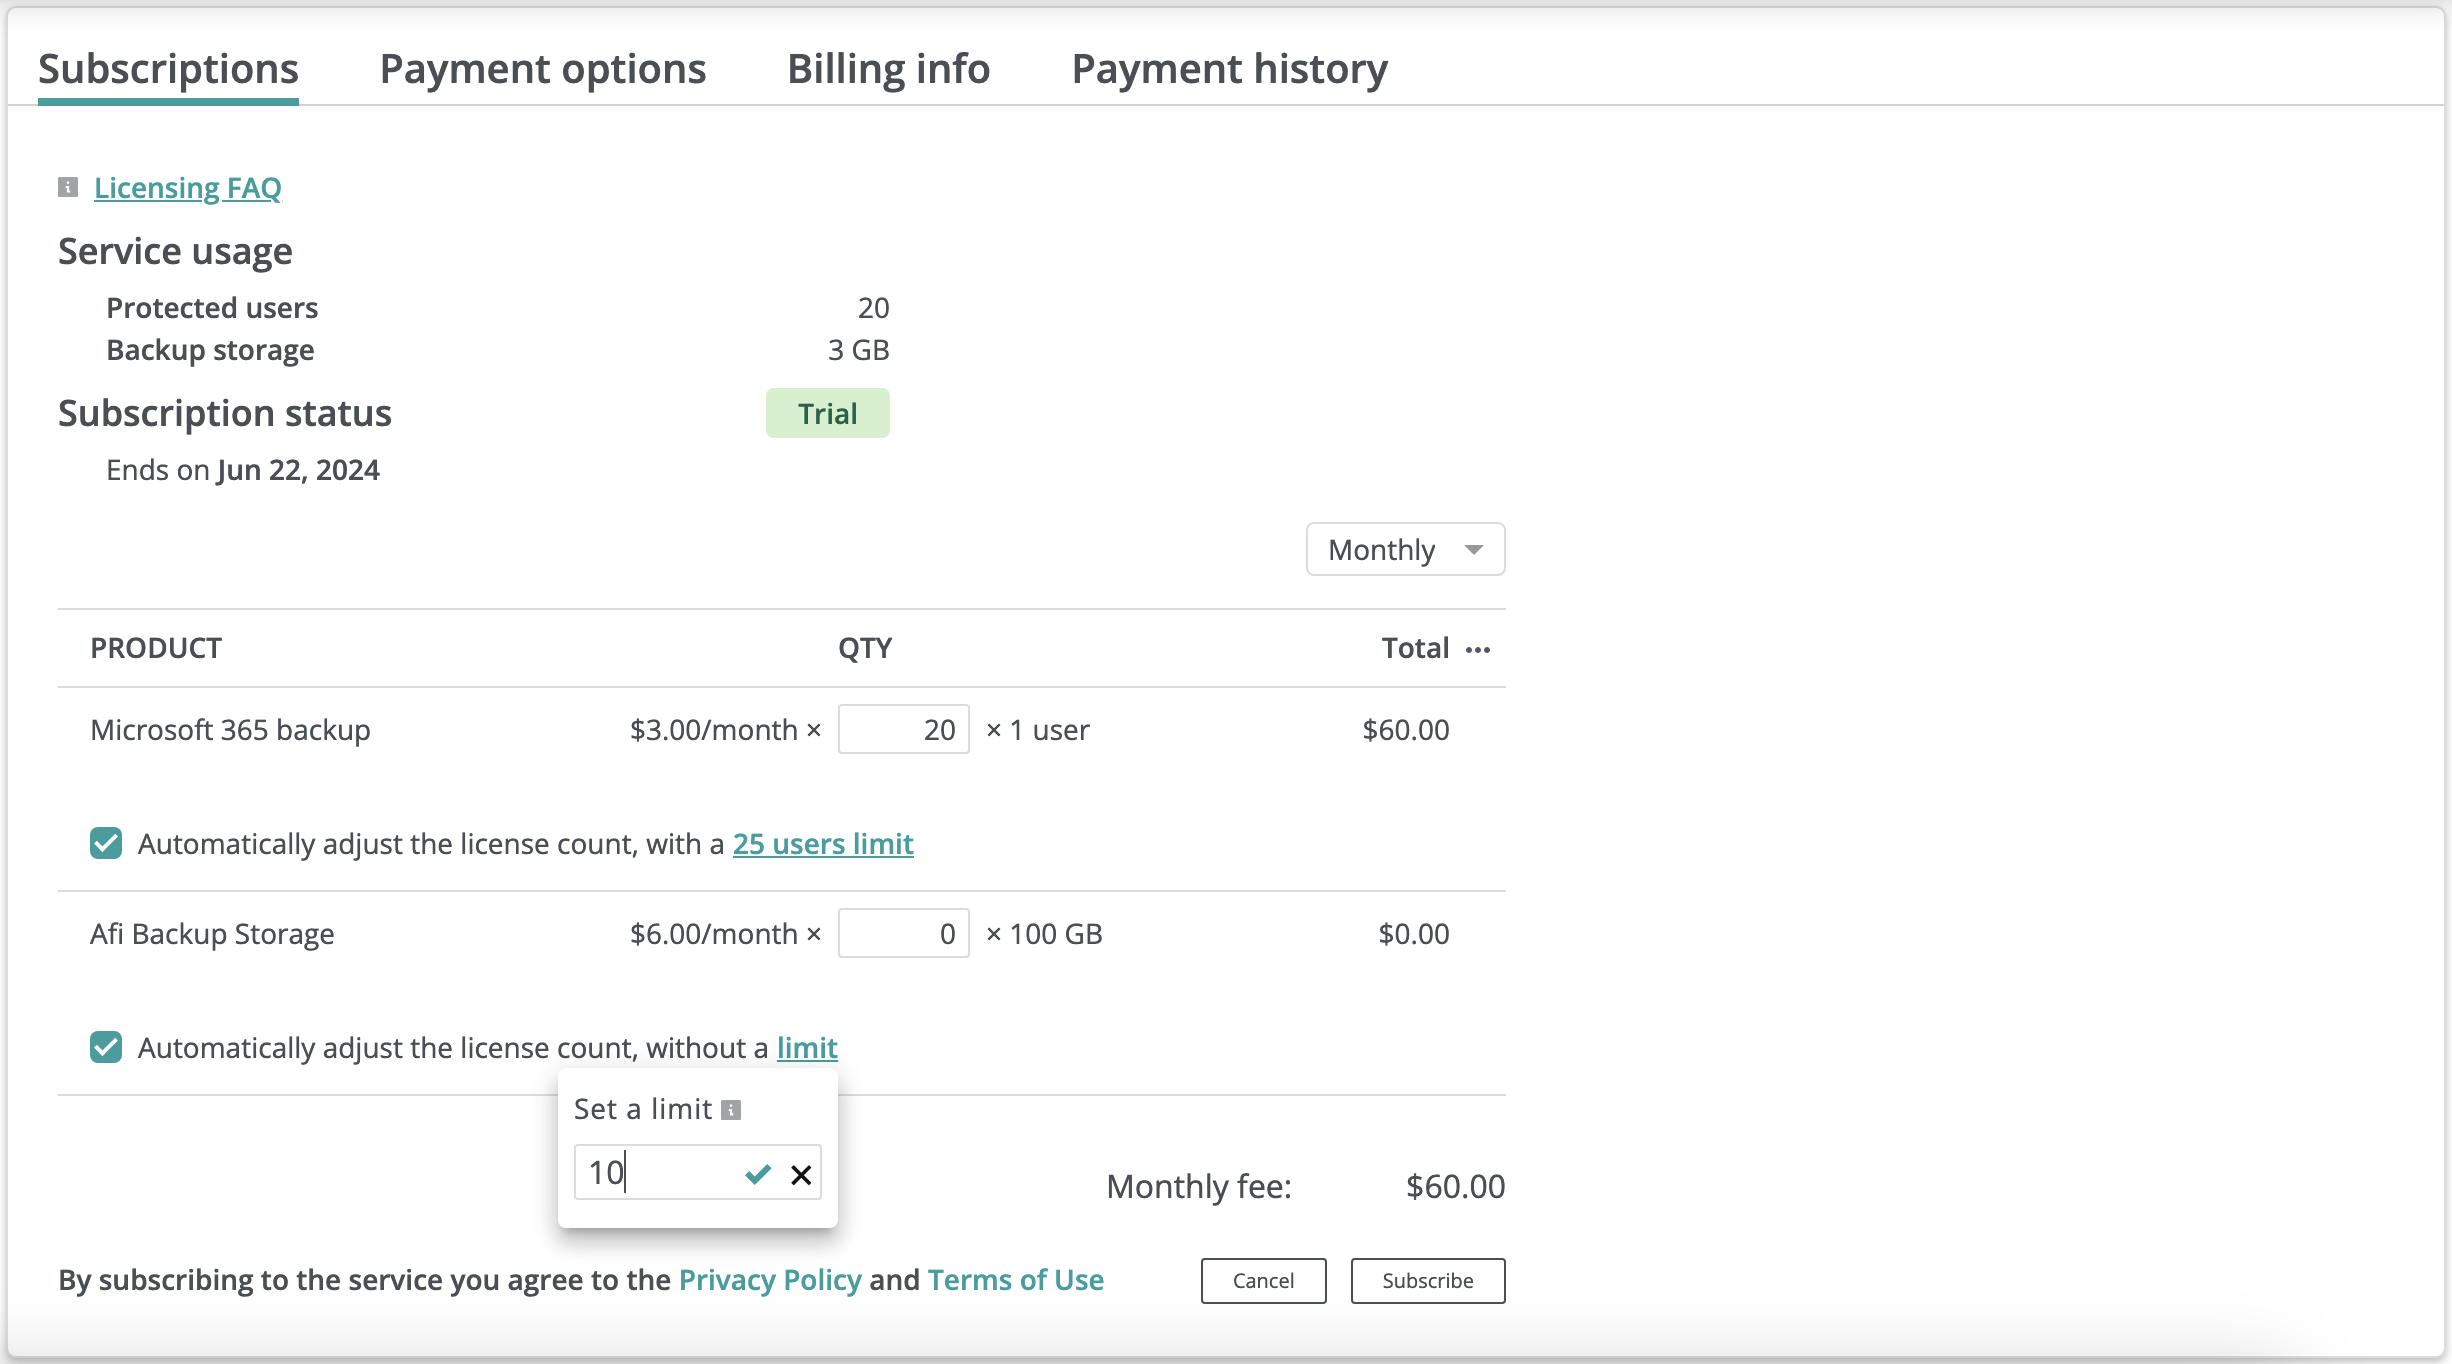
Task: Click the $0.00 total for Afi Backup Storage
Action: pyautogui.click(x=1414, y=934)
